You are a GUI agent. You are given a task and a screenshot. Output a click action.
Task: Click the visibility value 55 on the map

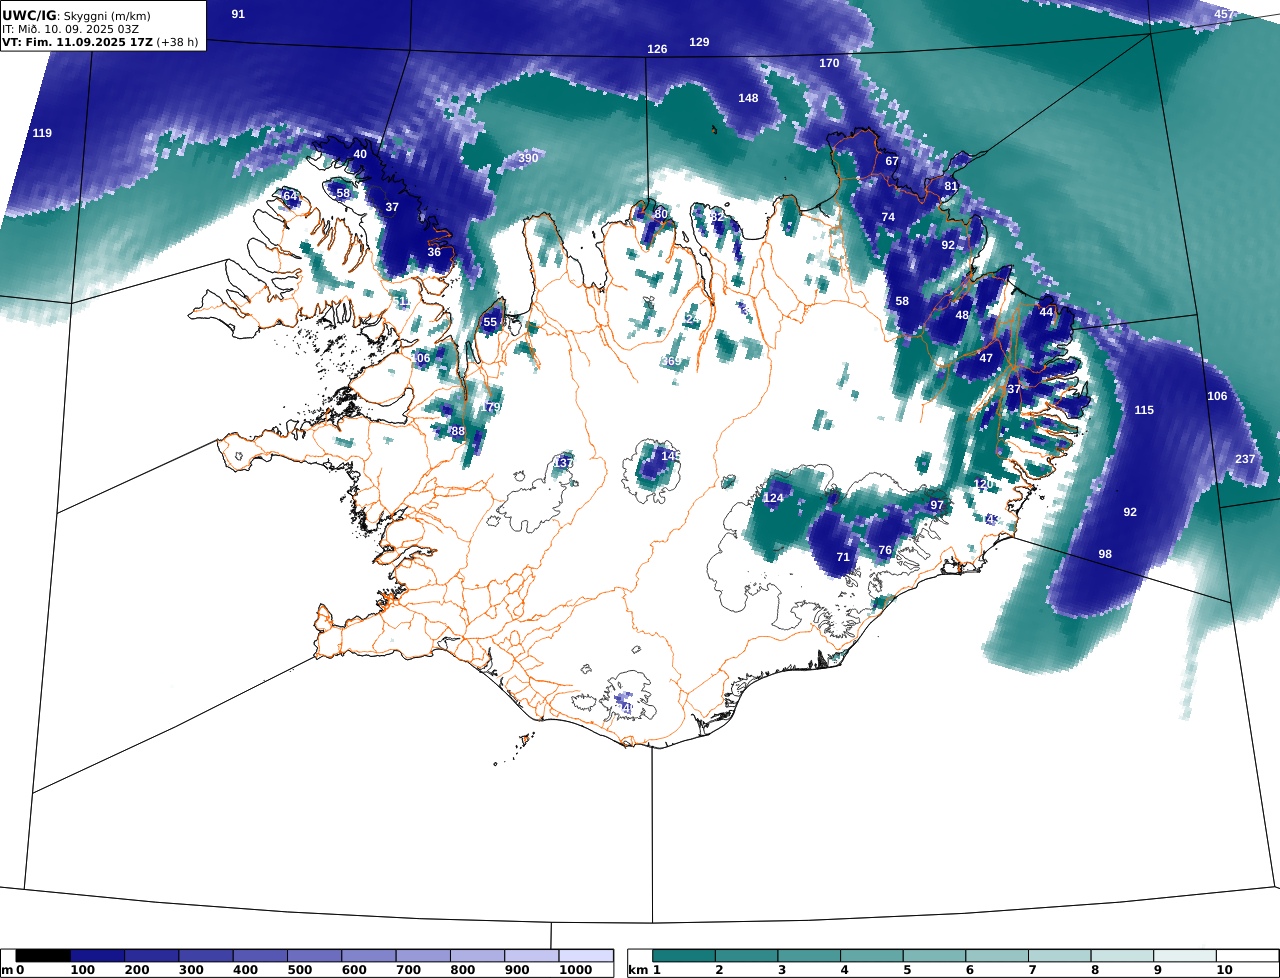point(490,322)
